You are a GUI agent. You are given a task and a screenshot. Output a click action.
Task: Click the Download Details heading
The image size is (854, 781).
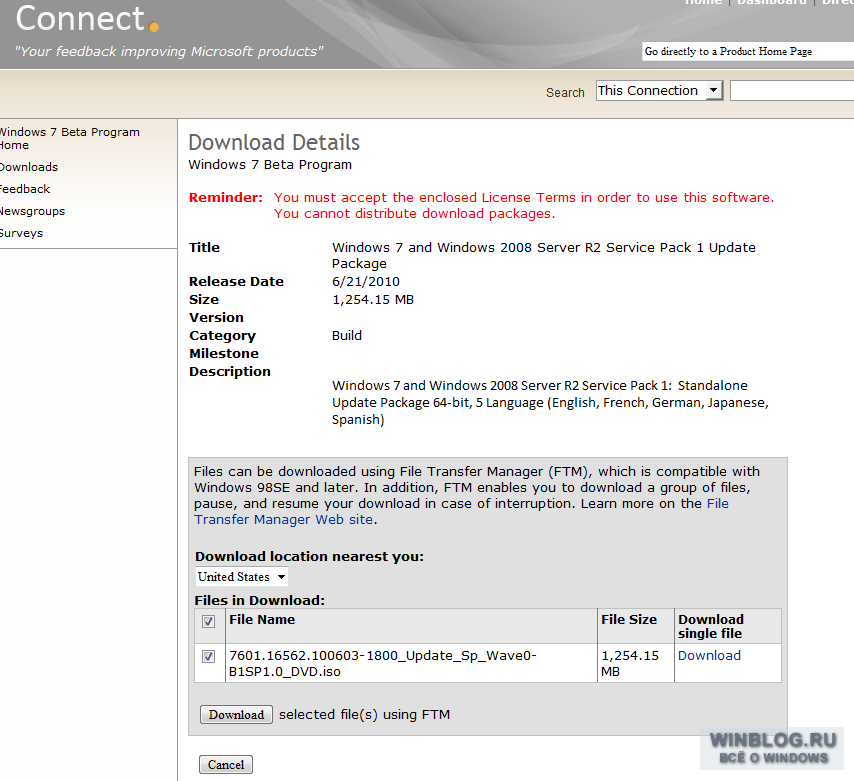coord(274,143)
